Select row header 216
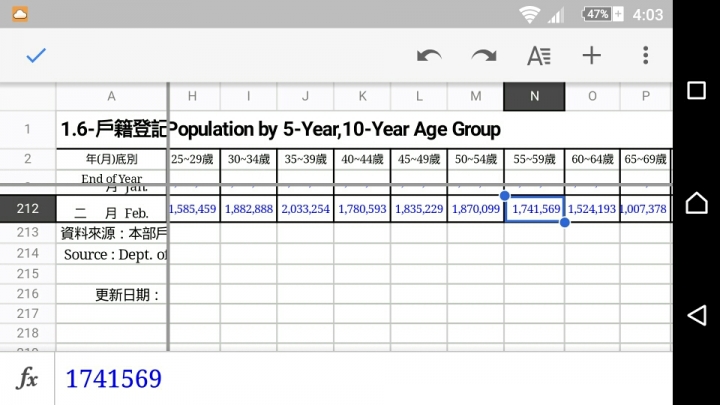The height and width of the screenshot is (405, 720). click(x=28, y=294)
